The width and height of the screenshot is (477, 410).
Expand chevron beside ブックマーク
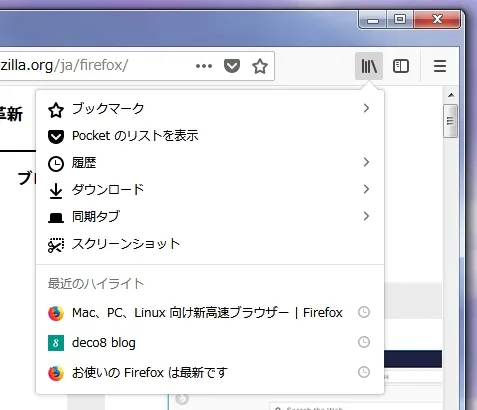(366, 108)
